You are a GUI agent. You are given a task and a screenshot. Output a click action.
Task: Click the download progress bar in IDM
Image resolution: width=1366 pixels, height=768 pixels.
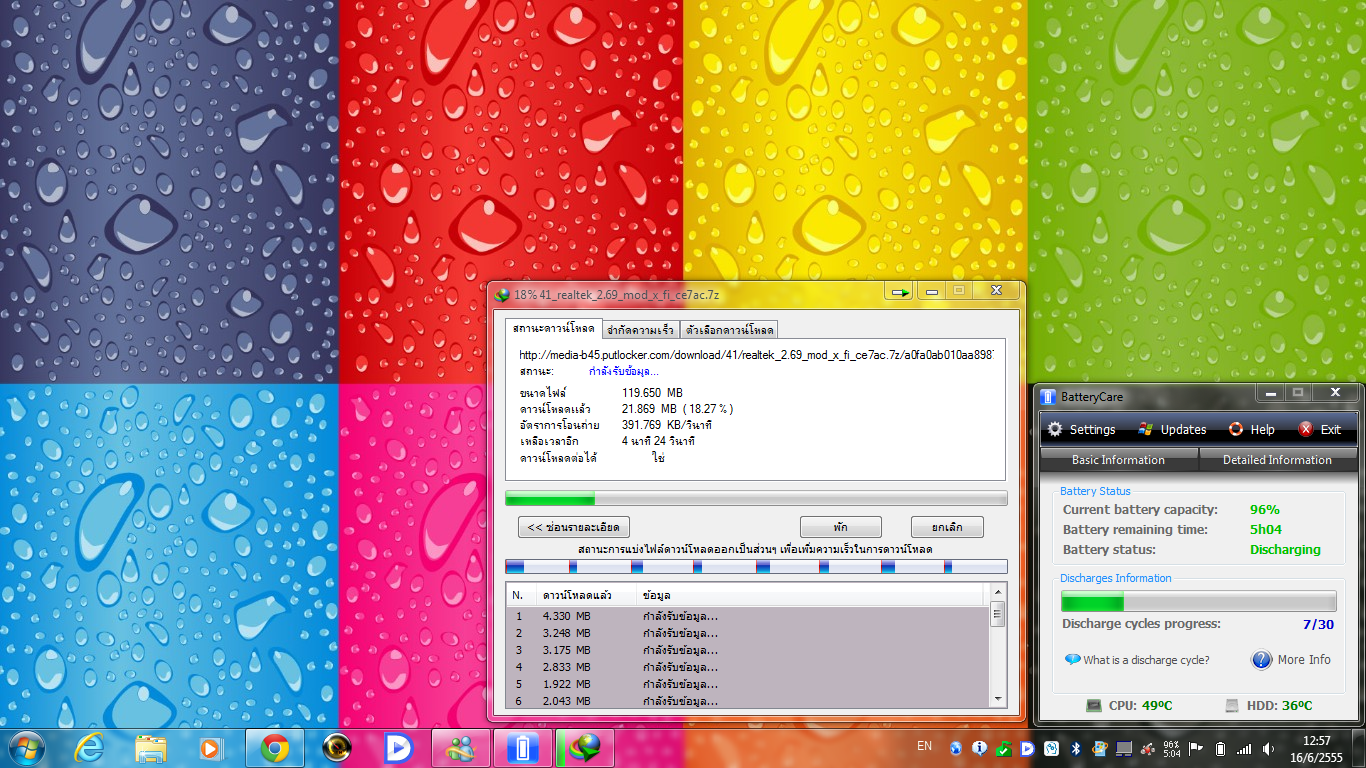coord(756,498)
